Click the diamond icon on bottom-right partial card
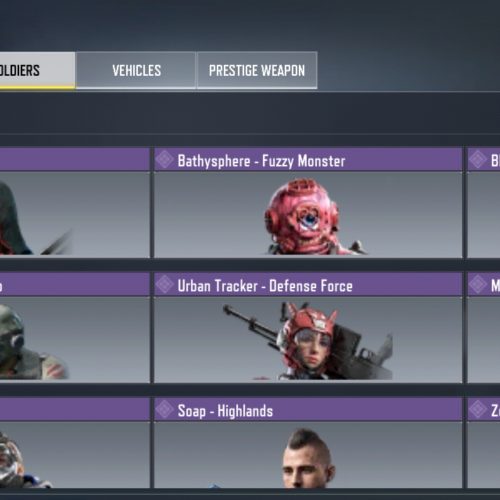Image resolution: width=500 pixels, height=500 pixels. [x=478, y=409]
